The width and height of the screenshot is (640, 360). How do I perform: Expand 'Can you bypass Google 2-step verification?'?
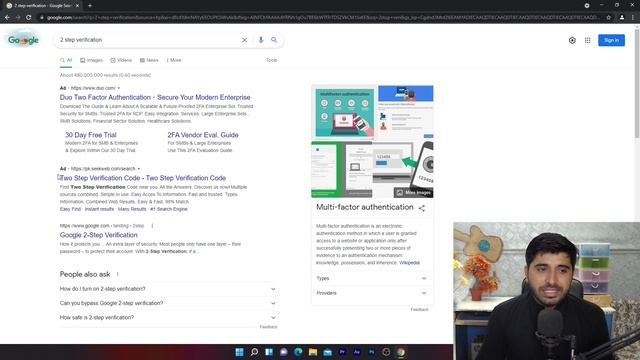[x=168, y=303]
